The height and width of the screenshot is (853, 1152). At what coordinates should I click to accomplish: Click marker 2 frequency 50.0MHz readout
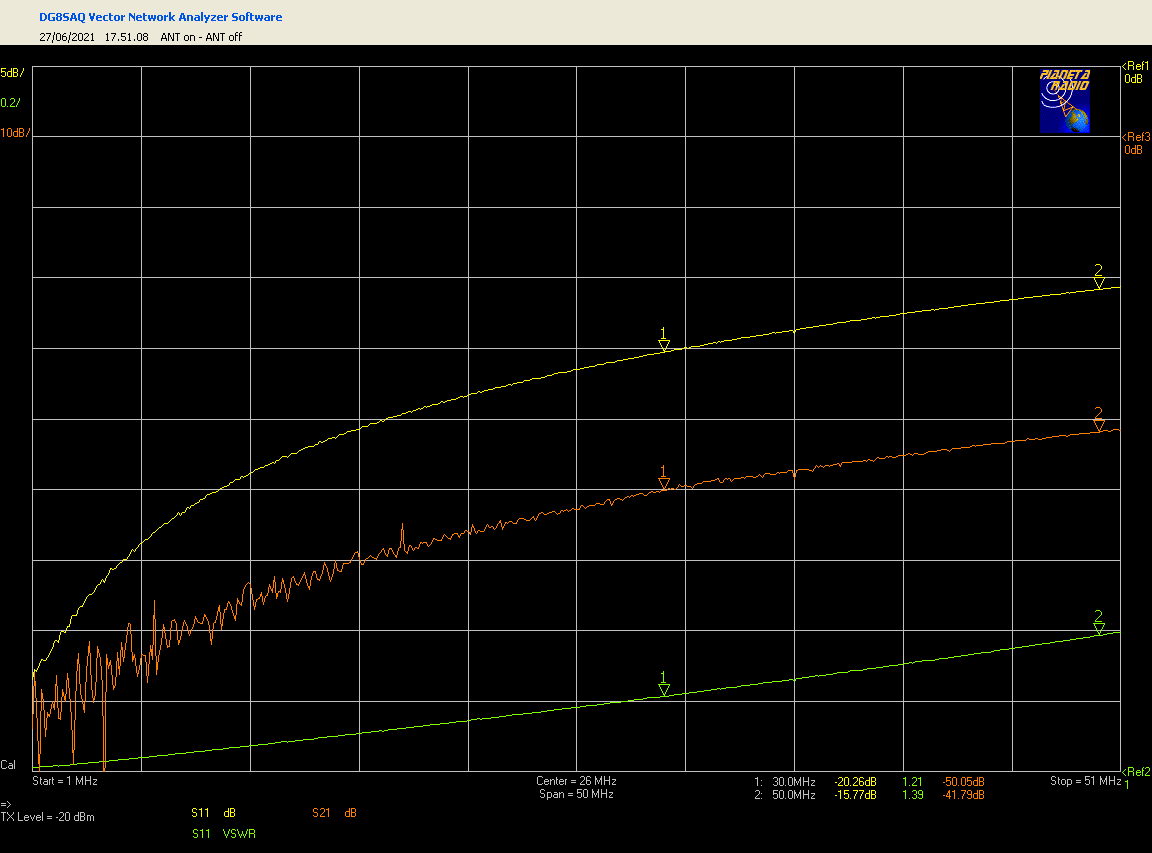[793, 795]
